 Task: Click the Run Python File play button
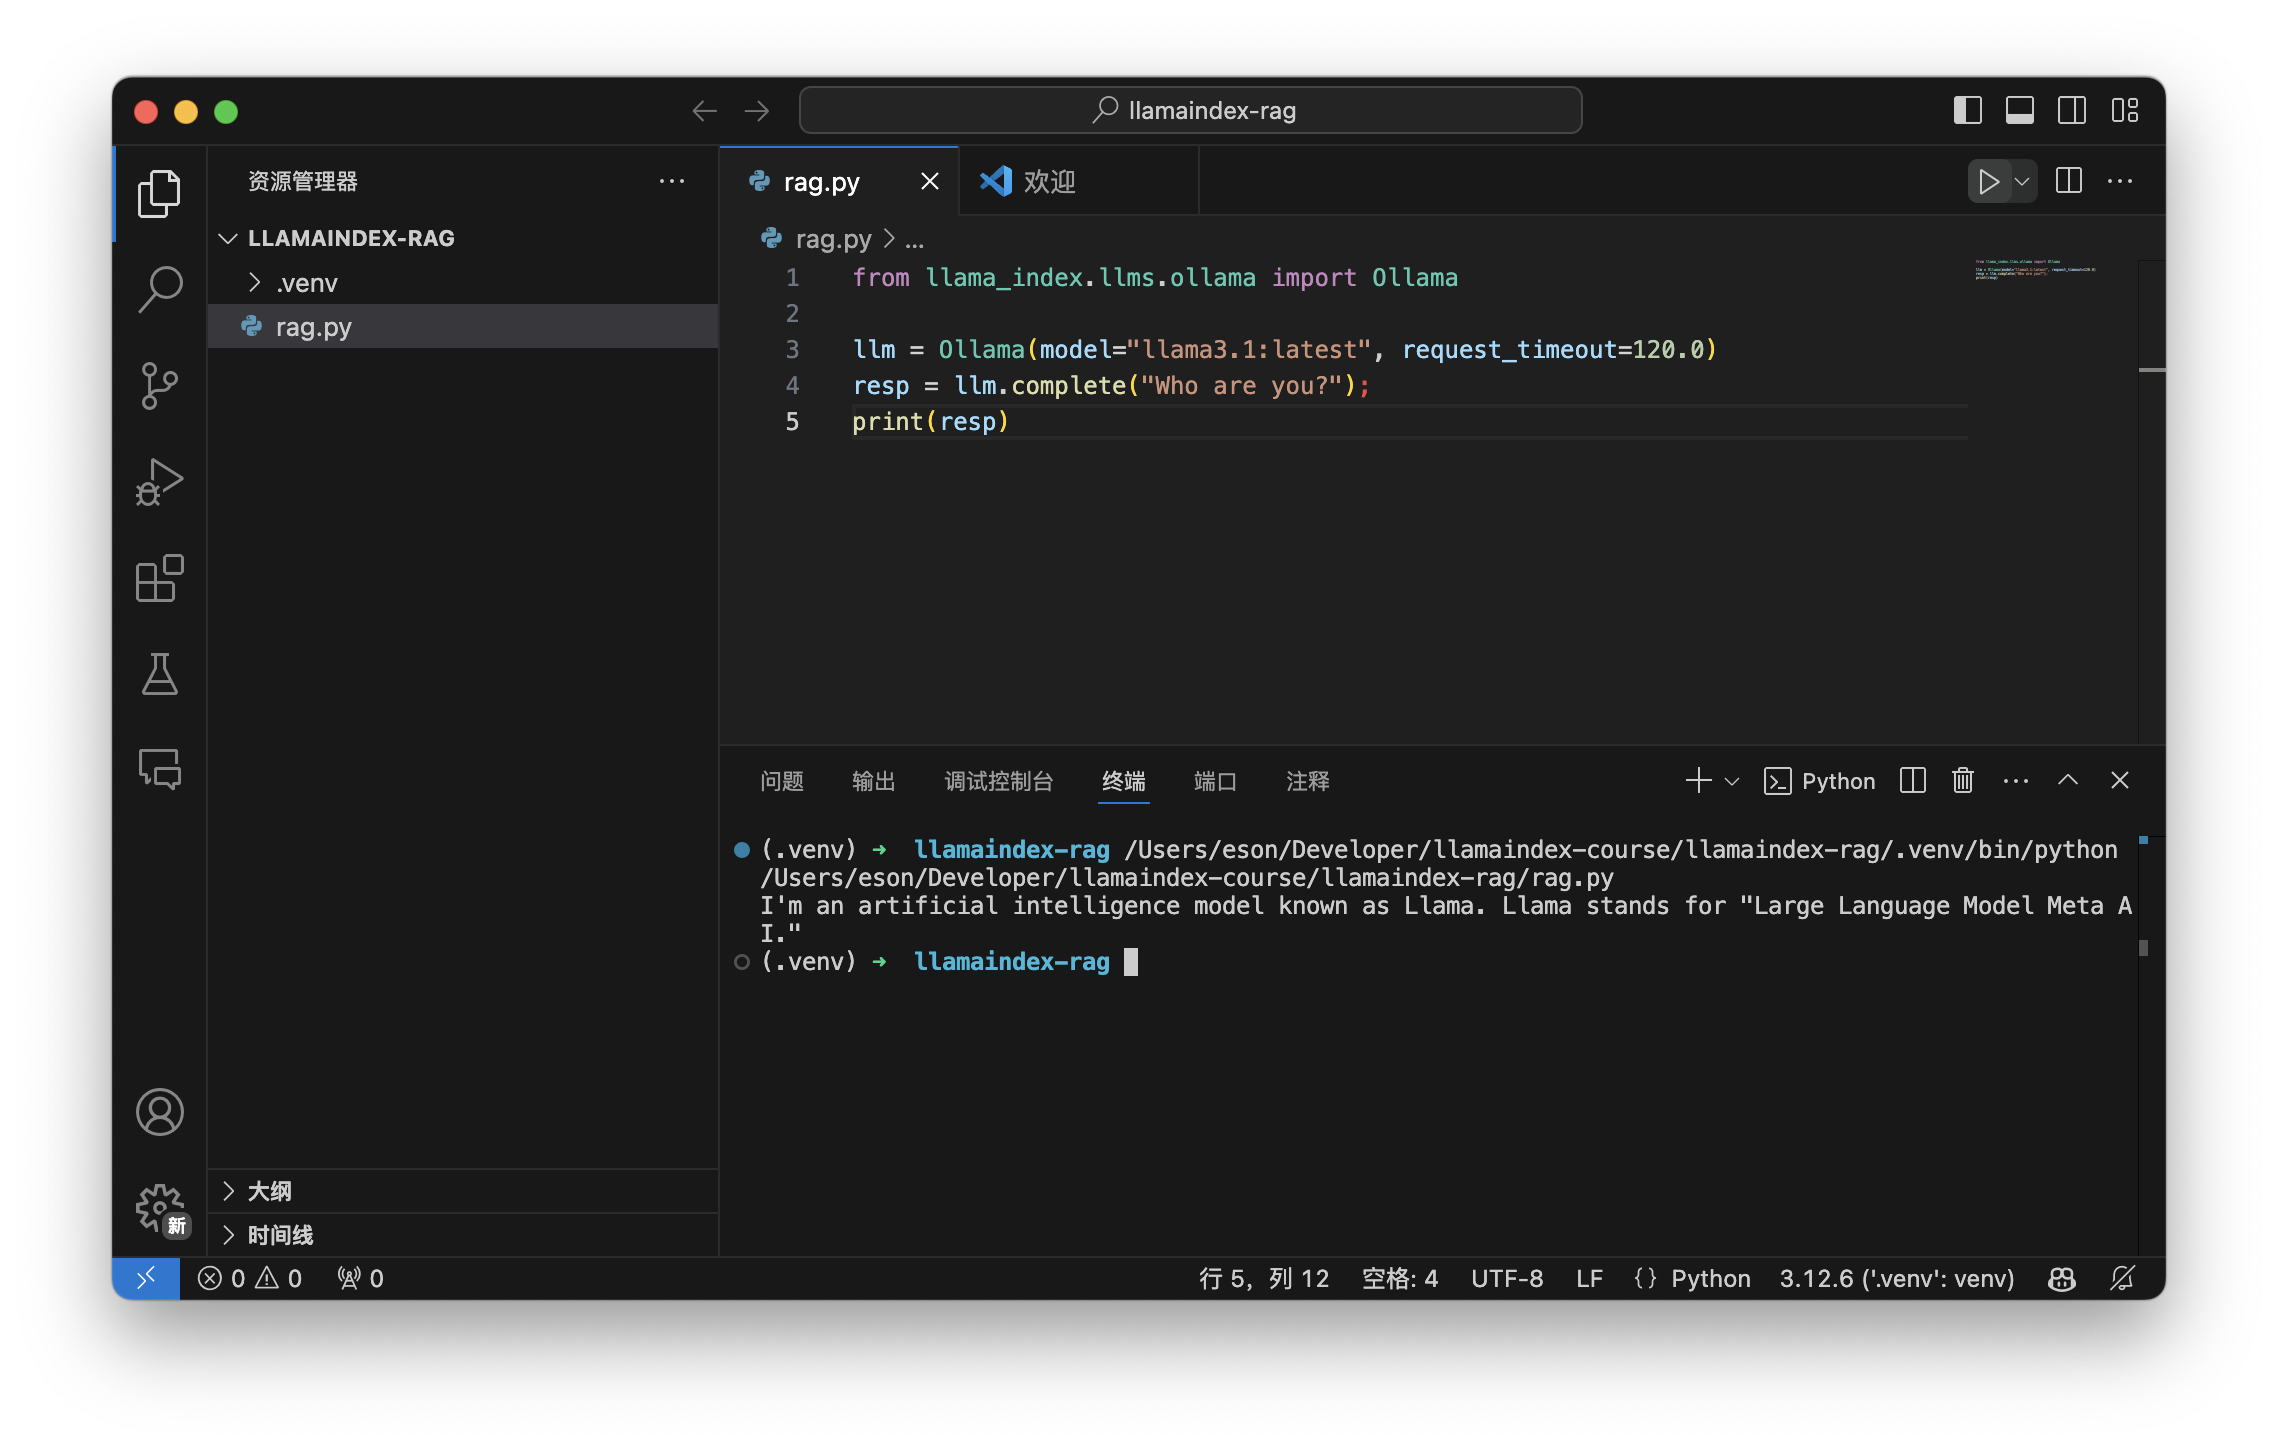click(1988, 182)
